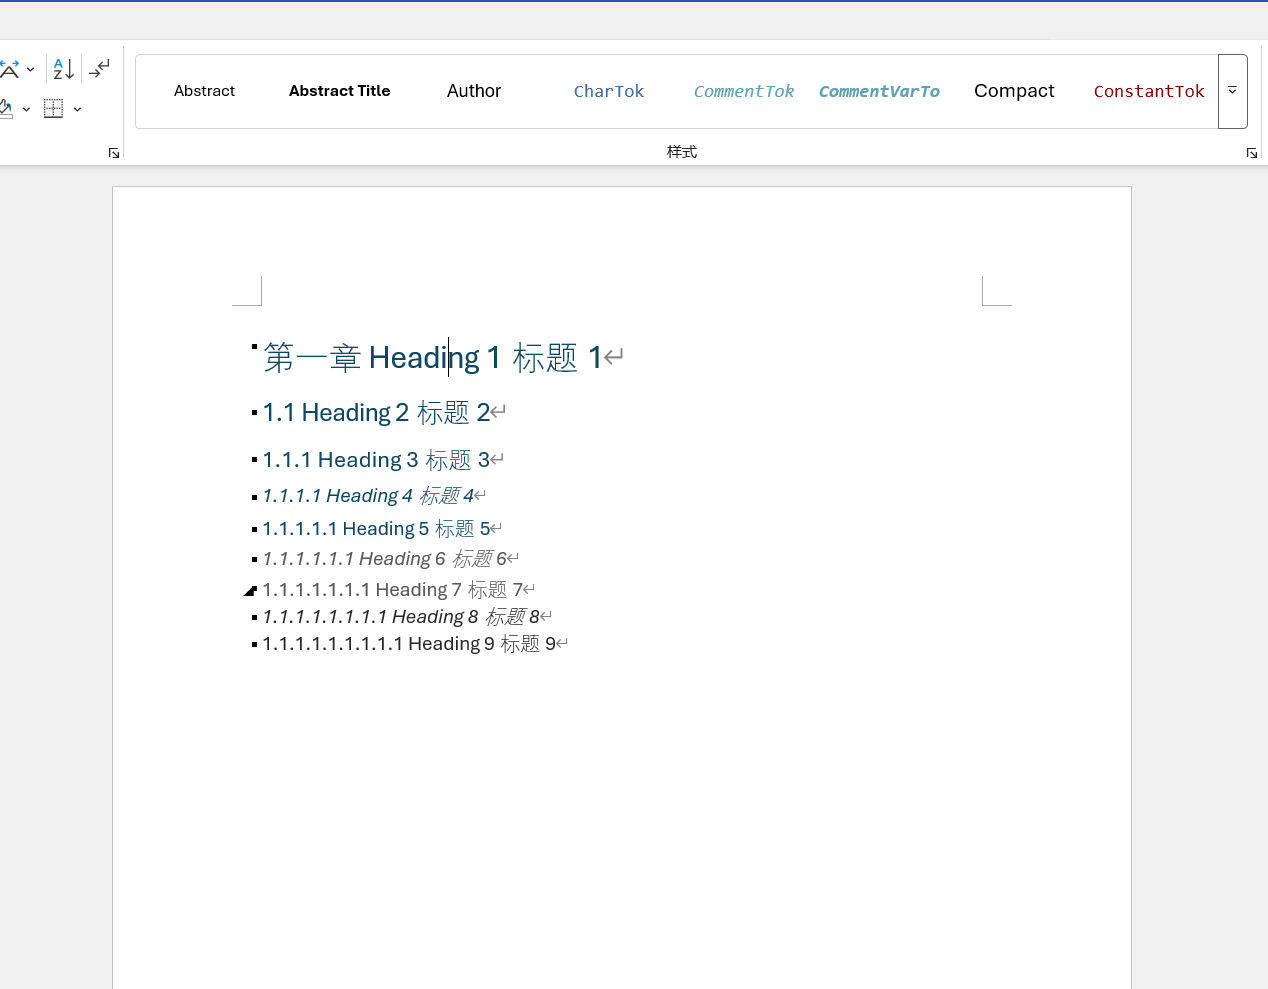Toggle show paragraph marks icon
This screenshot has width=1268, height=989.
(x=99, y=69)
